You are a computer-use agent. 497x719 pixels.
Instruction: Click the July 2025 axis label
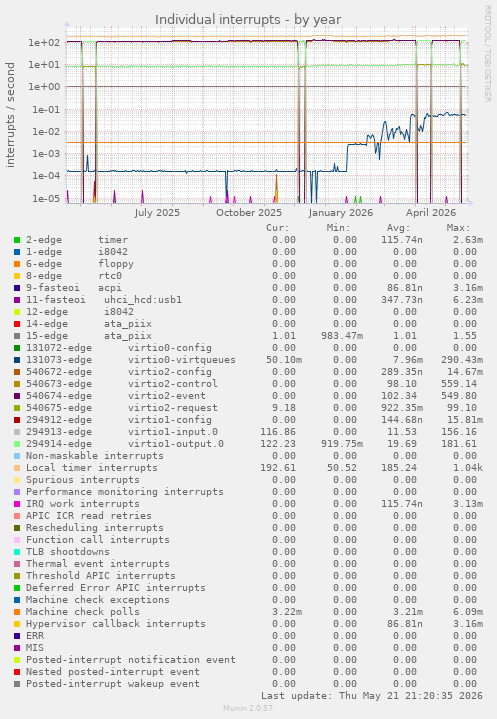coord(157,213)
